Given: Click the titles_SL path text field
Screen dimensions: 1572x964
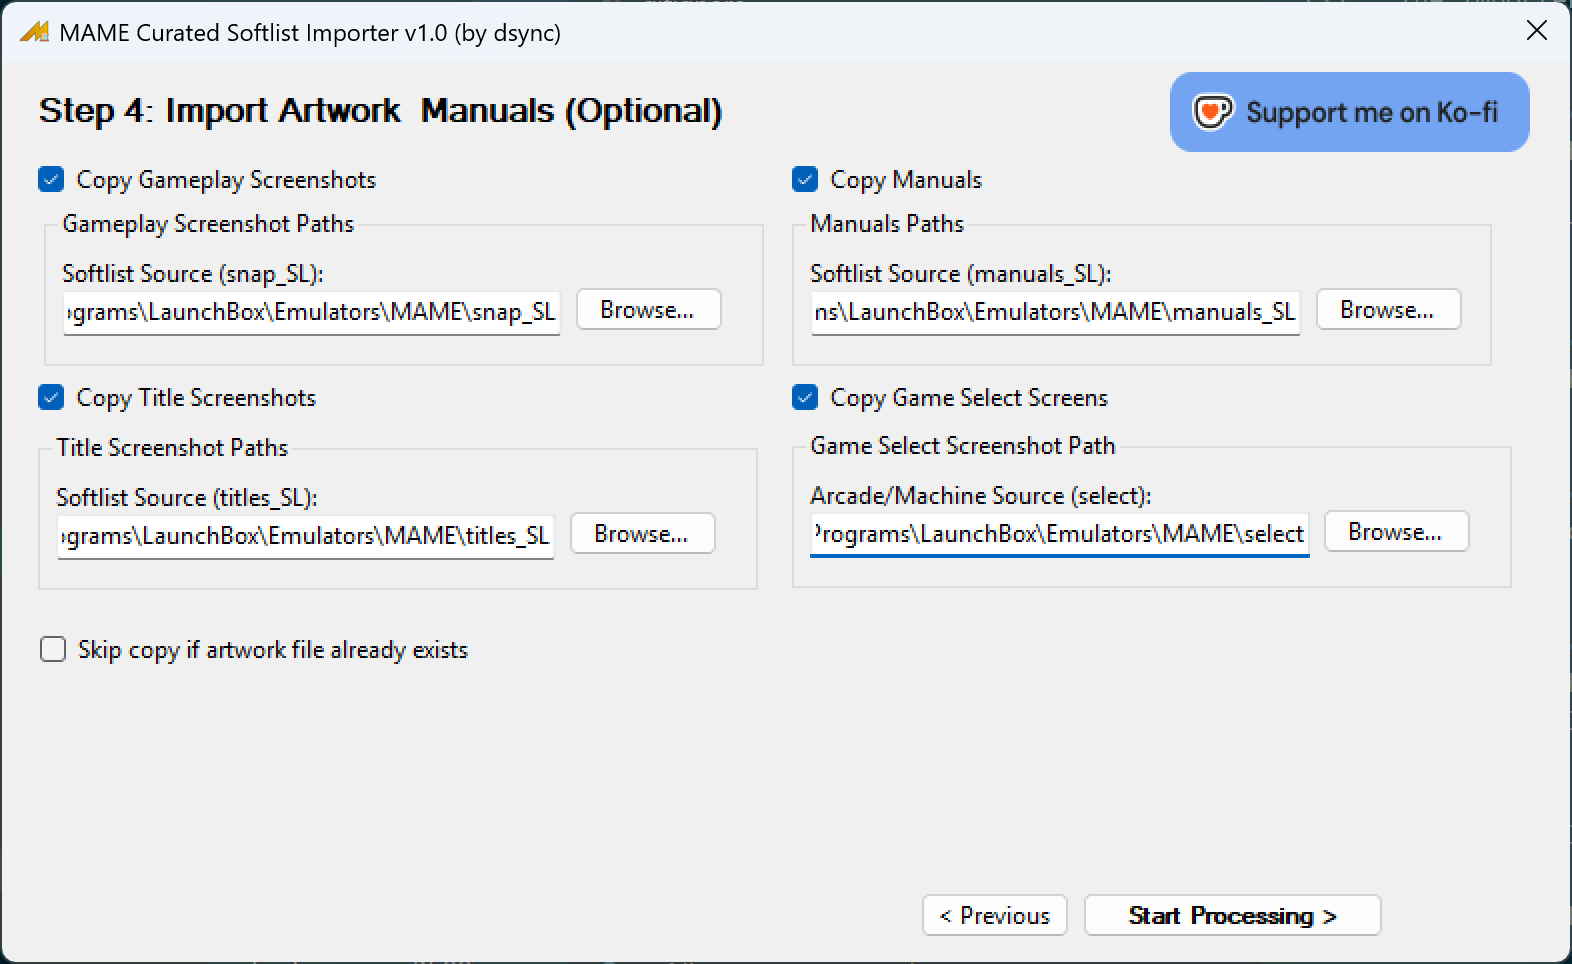Looking at the screenshot, I should click(305, 536).
